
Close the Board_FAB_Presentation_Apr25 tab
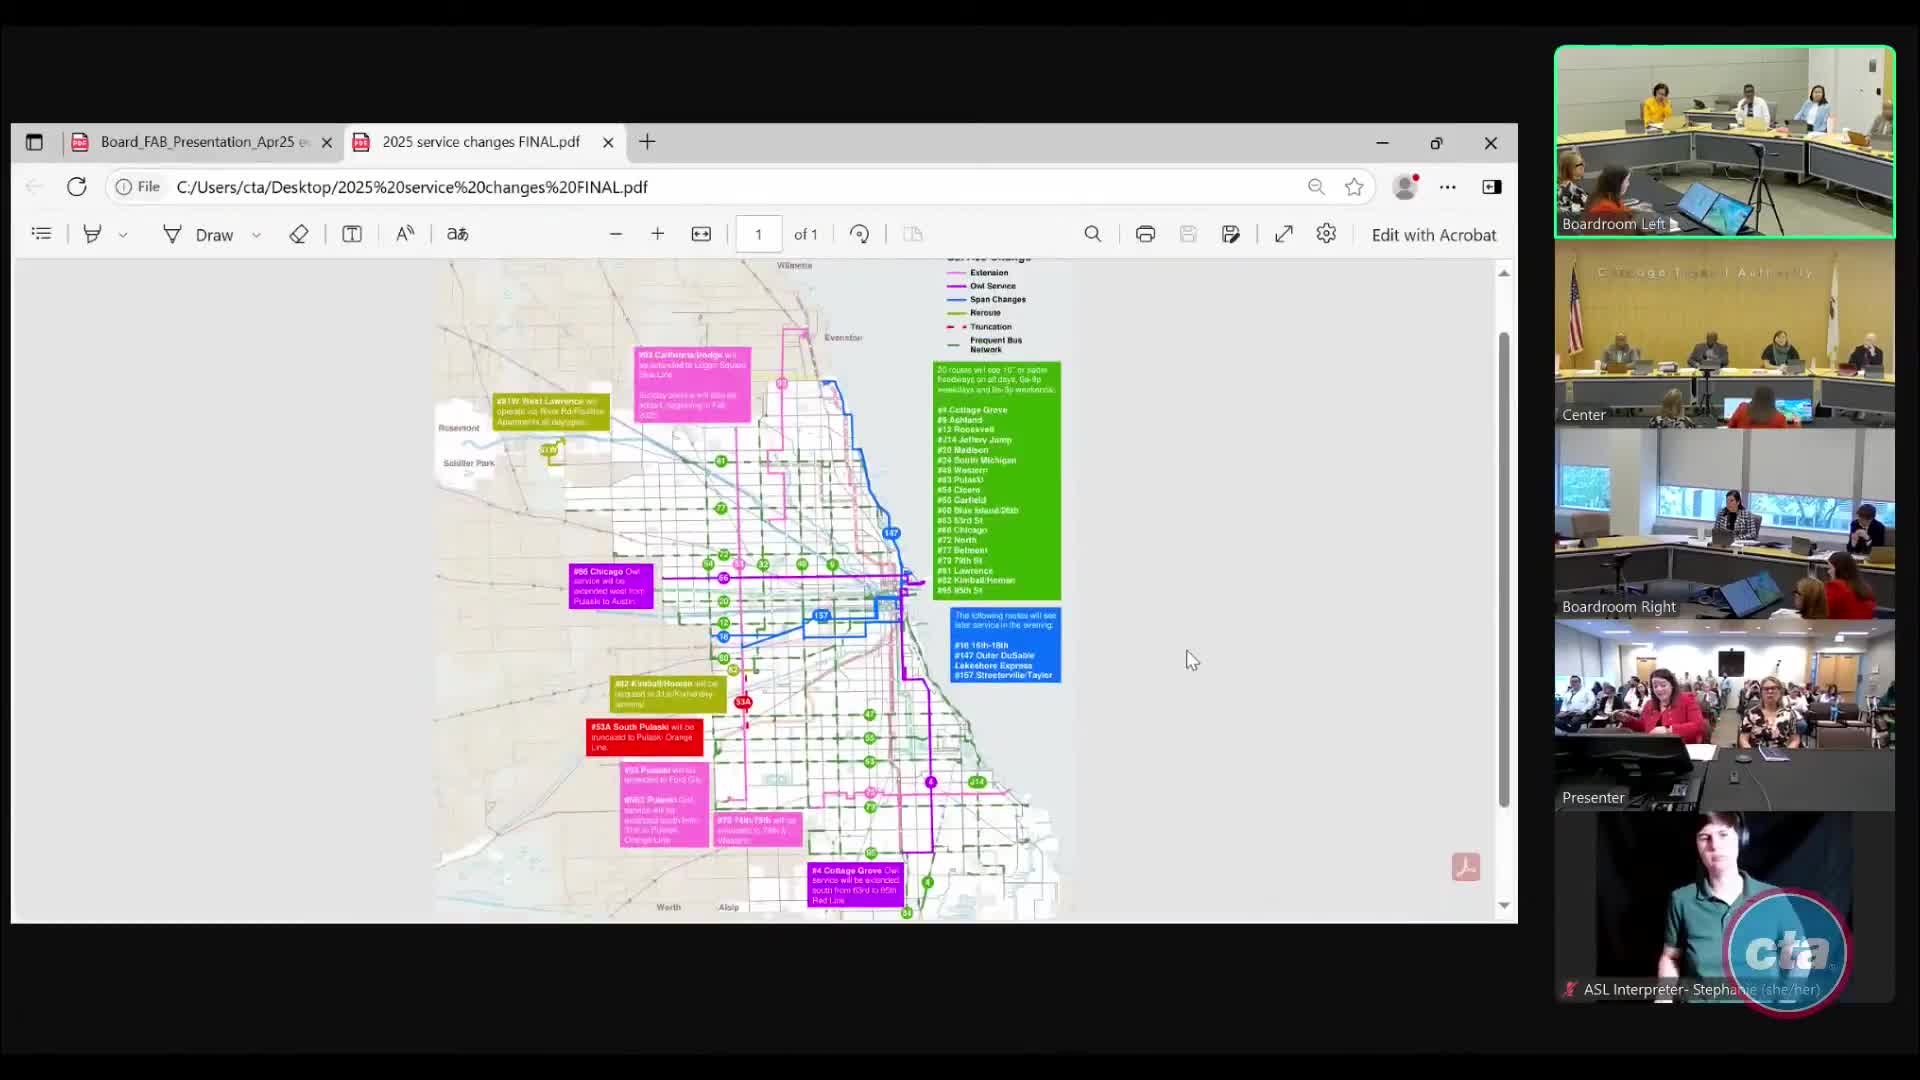pyautogui.click(x=327, y=143)
